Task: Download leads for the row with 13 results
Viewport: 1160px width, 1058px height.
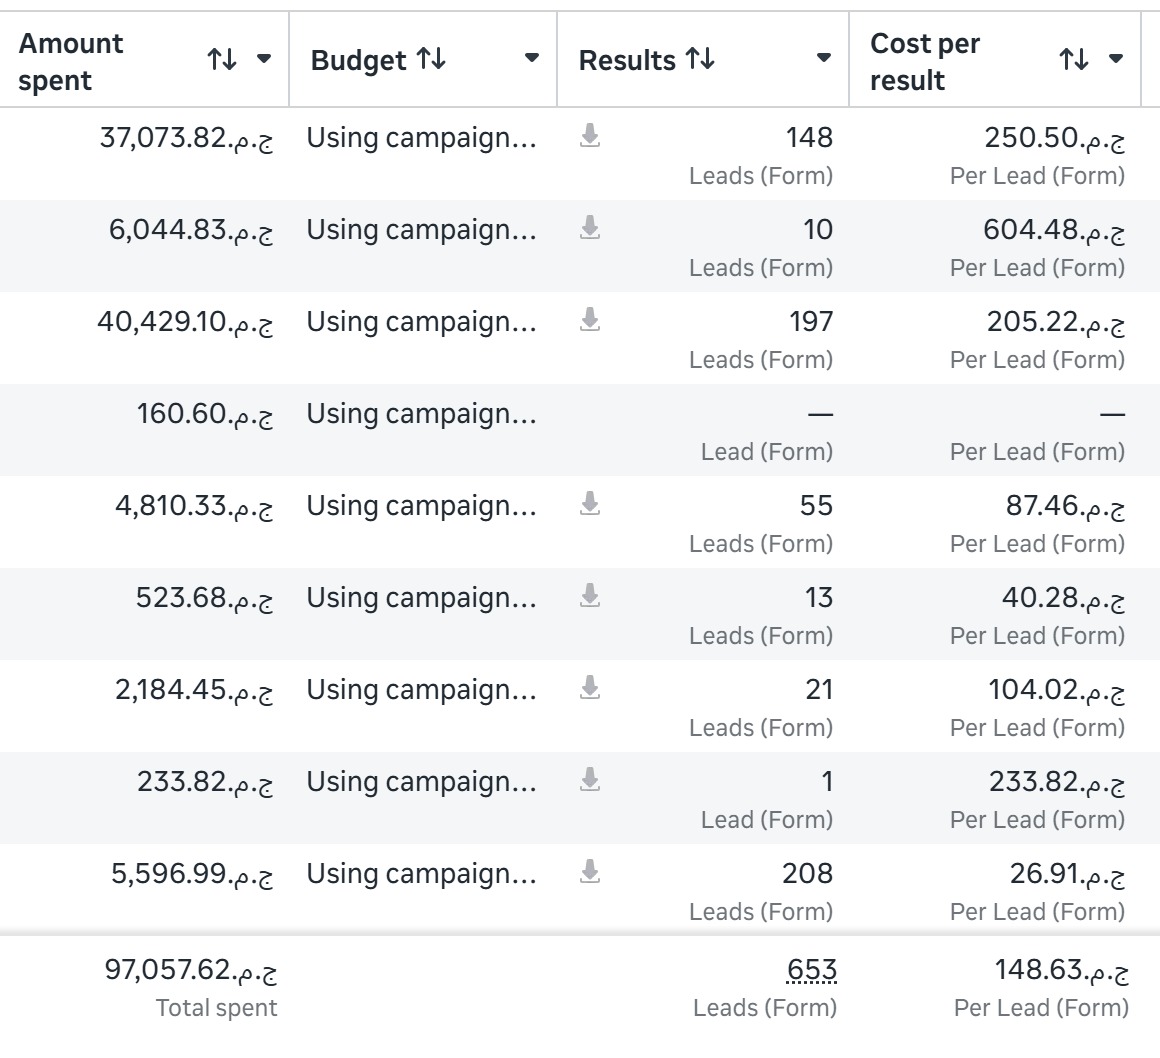Action: point(590,596)
